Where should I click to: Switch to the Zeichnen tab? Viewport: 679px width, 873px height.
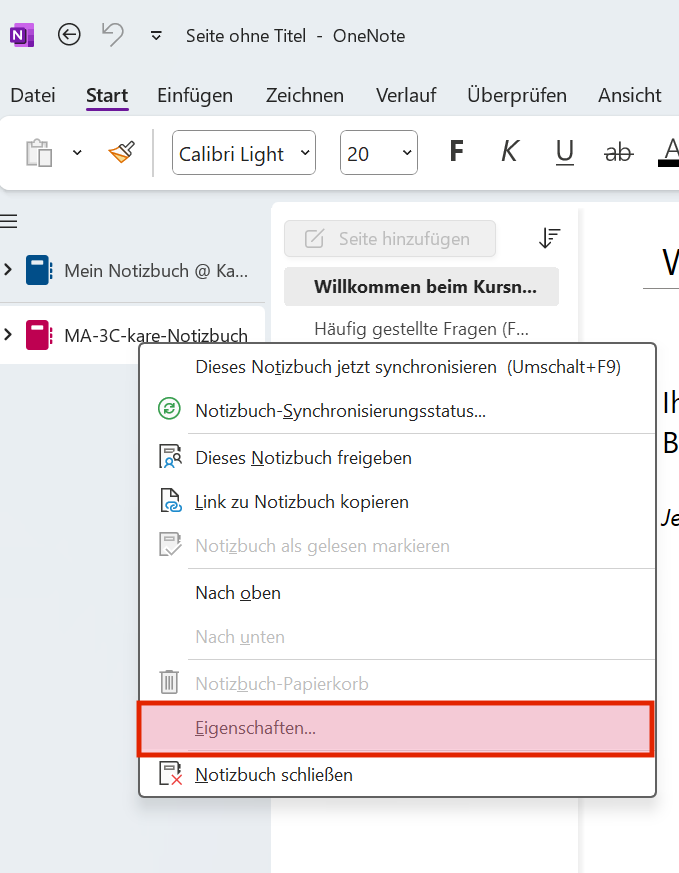pyautogui.click(x=304, y=95)
